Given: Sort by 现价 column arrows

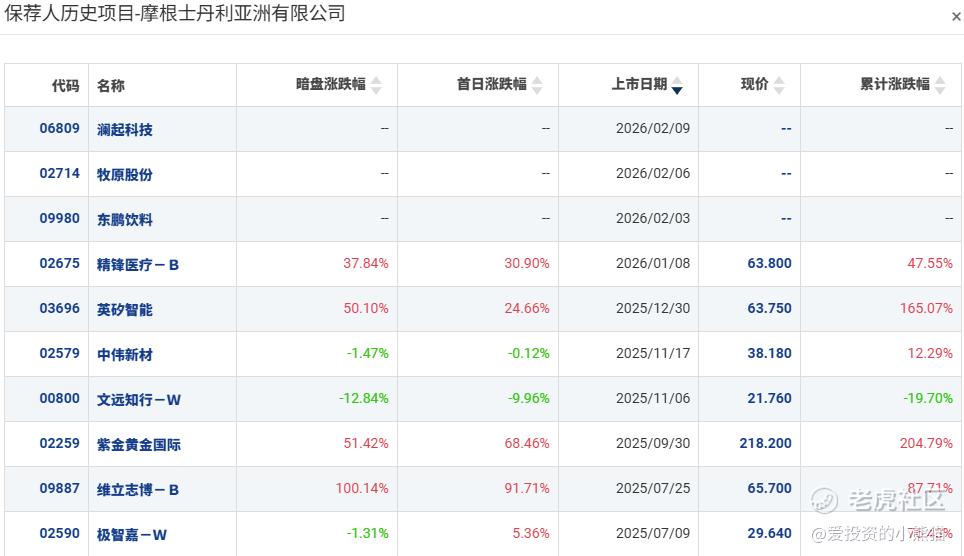Looking at the screenshot, I should [779, 85].
